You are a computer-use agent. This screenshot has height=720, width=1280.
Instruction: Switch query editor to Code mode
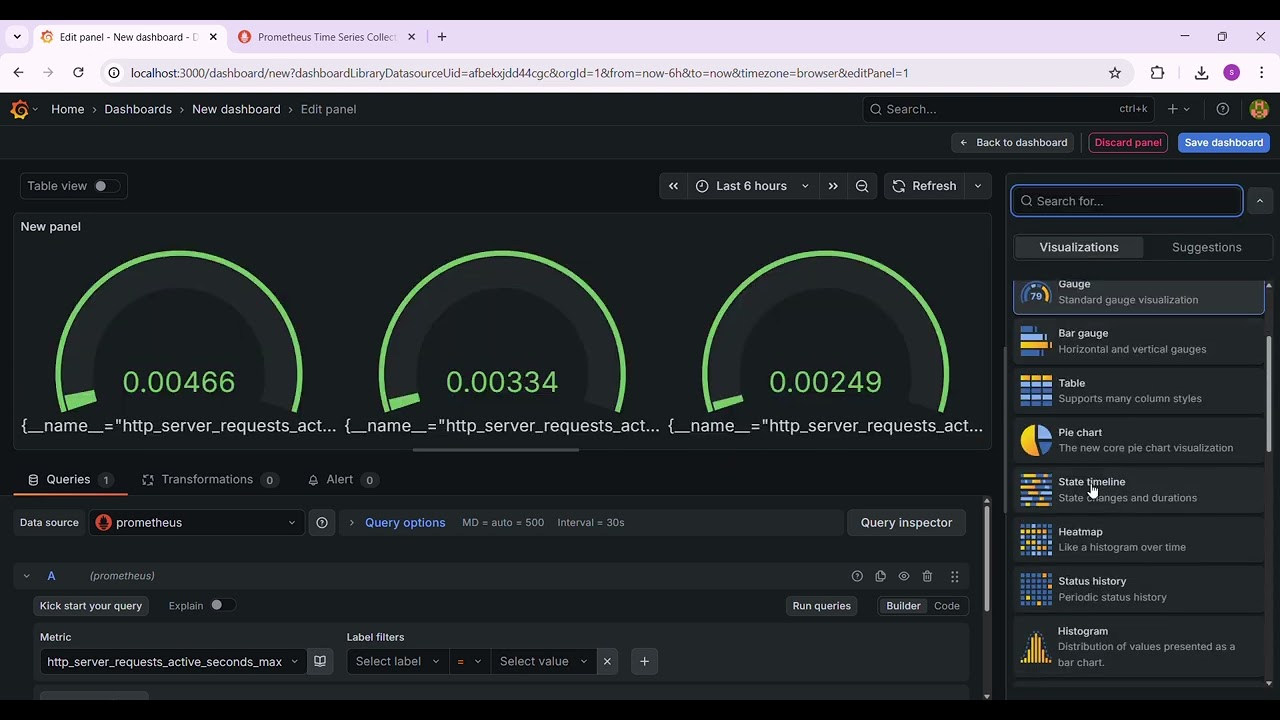pos(946,605)
